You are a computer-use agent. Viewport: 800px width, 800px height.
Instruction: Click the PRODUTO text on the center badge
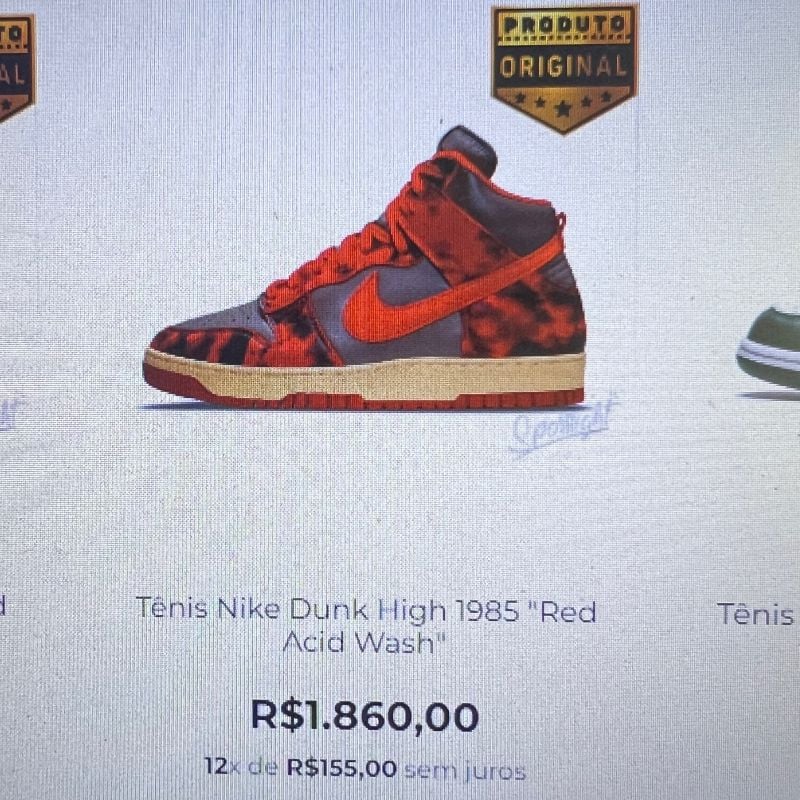pos(563,24)
